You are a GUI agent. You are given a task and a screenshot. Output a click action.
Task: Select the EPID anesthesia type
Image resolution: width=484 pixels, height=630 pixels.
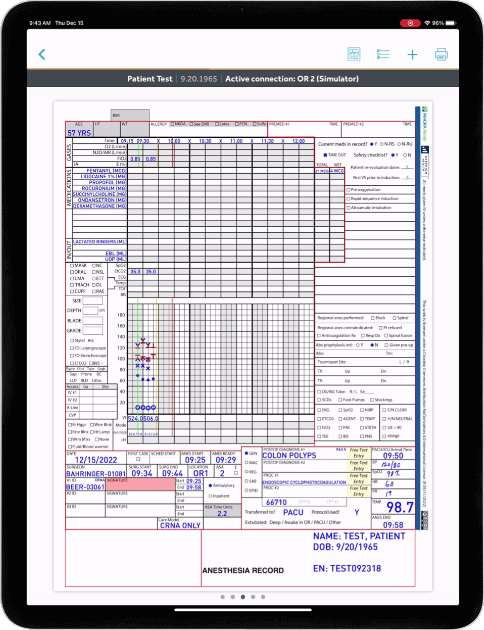[247, 490]
